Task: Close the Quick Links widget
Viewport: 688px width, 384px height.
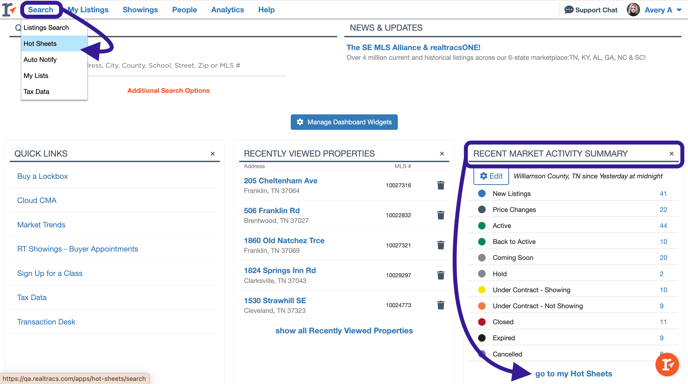Action: pyautogui.click(x=212, y=154)
